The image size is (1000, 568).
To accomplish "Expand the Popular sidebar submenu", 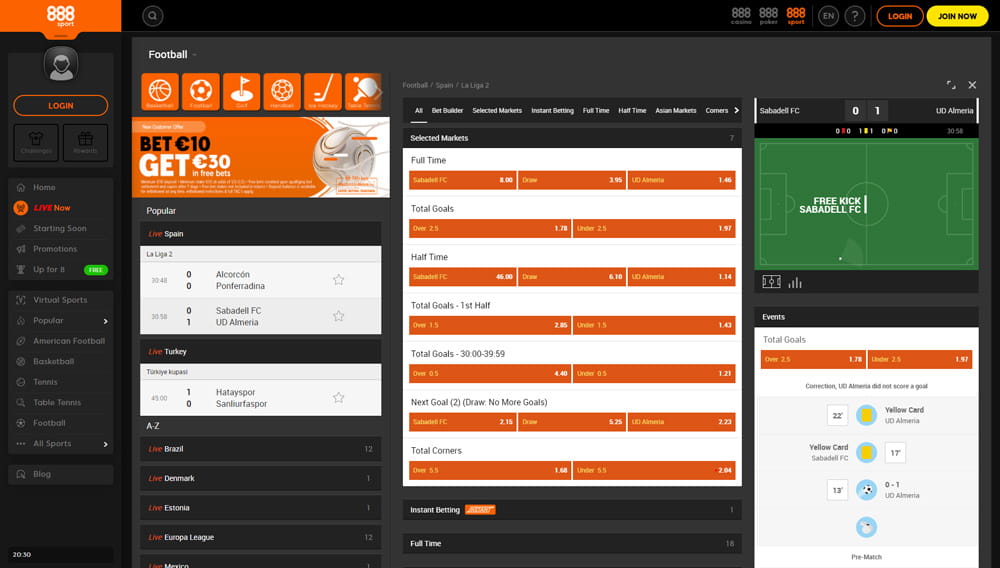I will (105, 321).
